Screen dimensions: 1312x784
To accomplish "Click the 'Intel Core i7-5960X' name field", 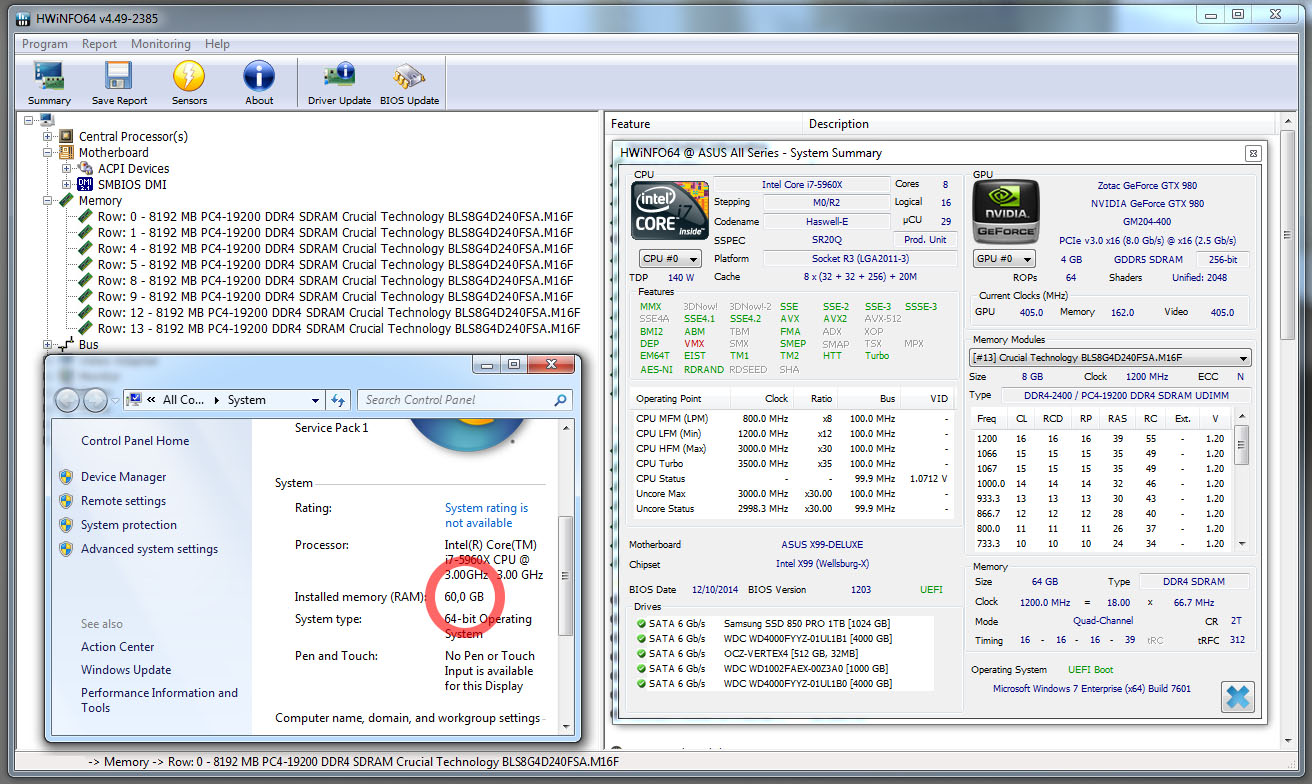I will click(801, 185).
